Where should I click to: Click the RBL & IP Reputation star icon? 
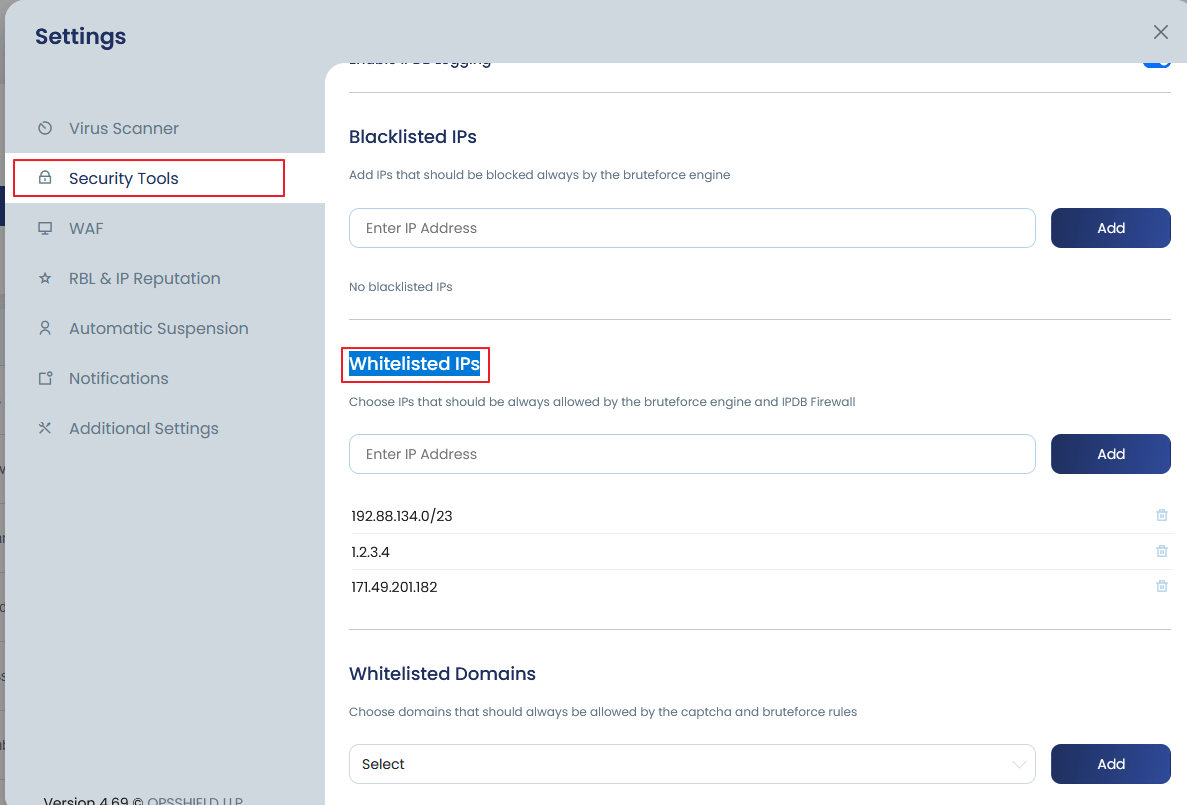tap(44, 278)
